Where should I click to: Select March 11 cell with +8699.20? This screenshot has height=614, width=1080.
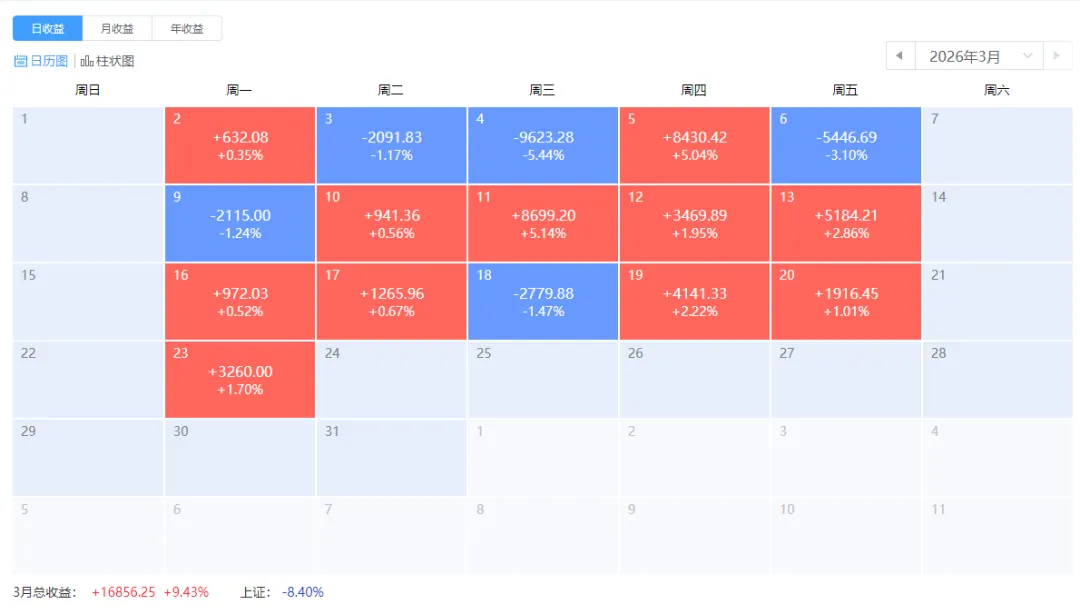543,223
